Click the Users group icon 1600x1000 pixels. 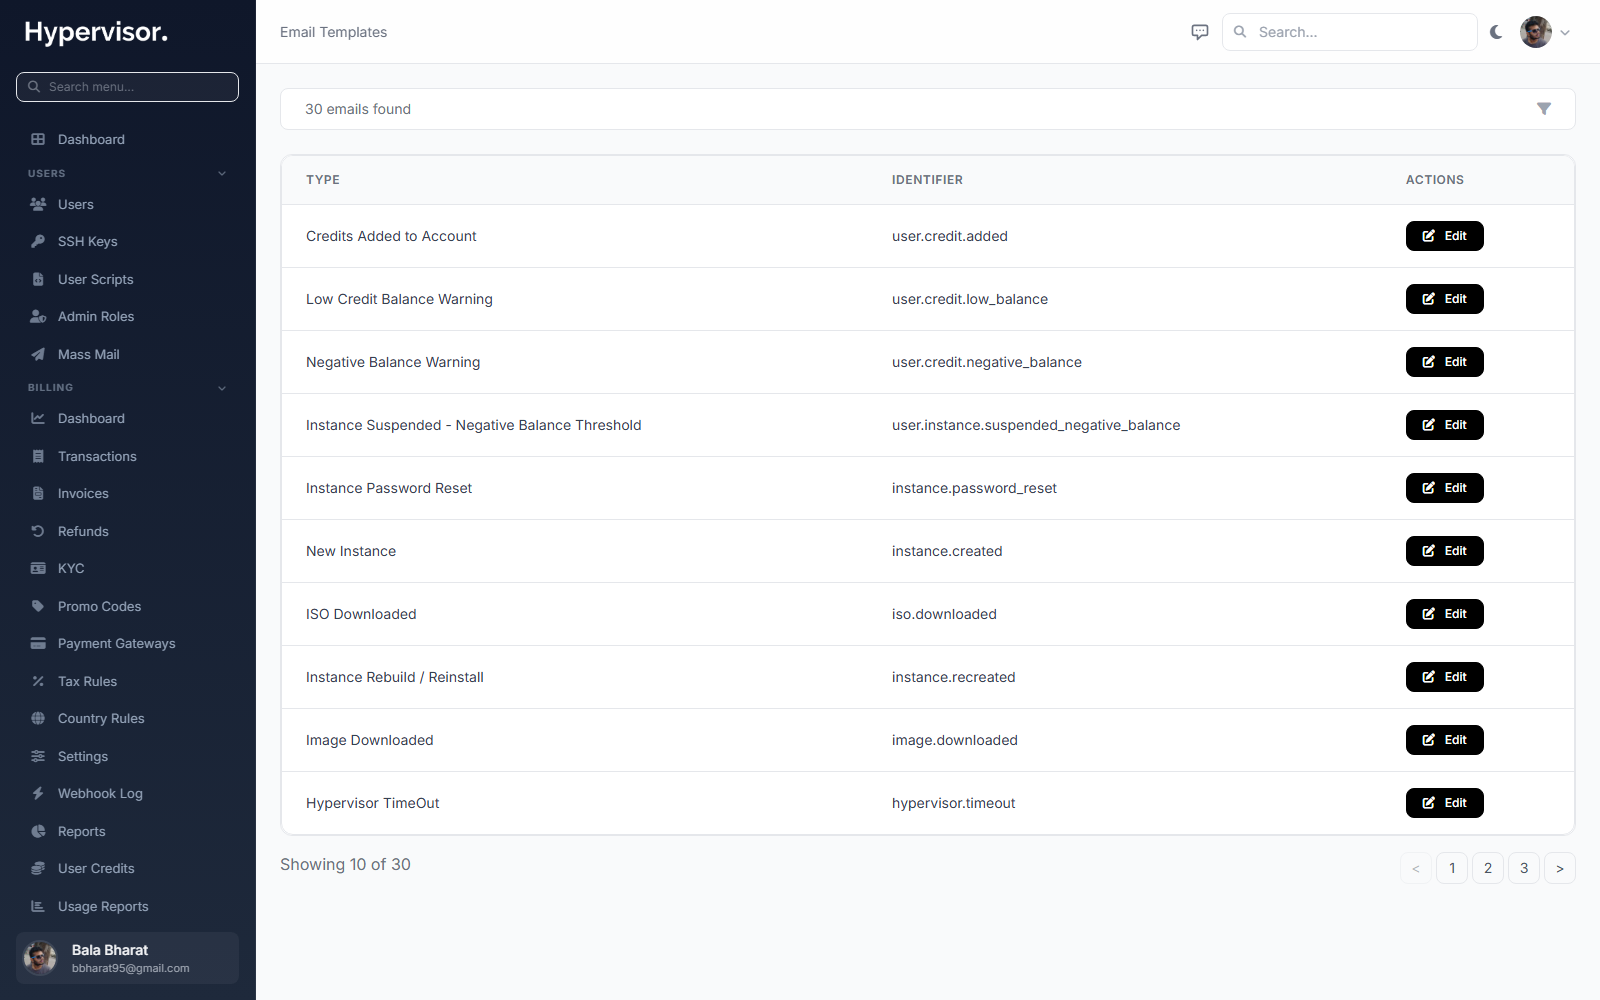[x=38, y=204]
